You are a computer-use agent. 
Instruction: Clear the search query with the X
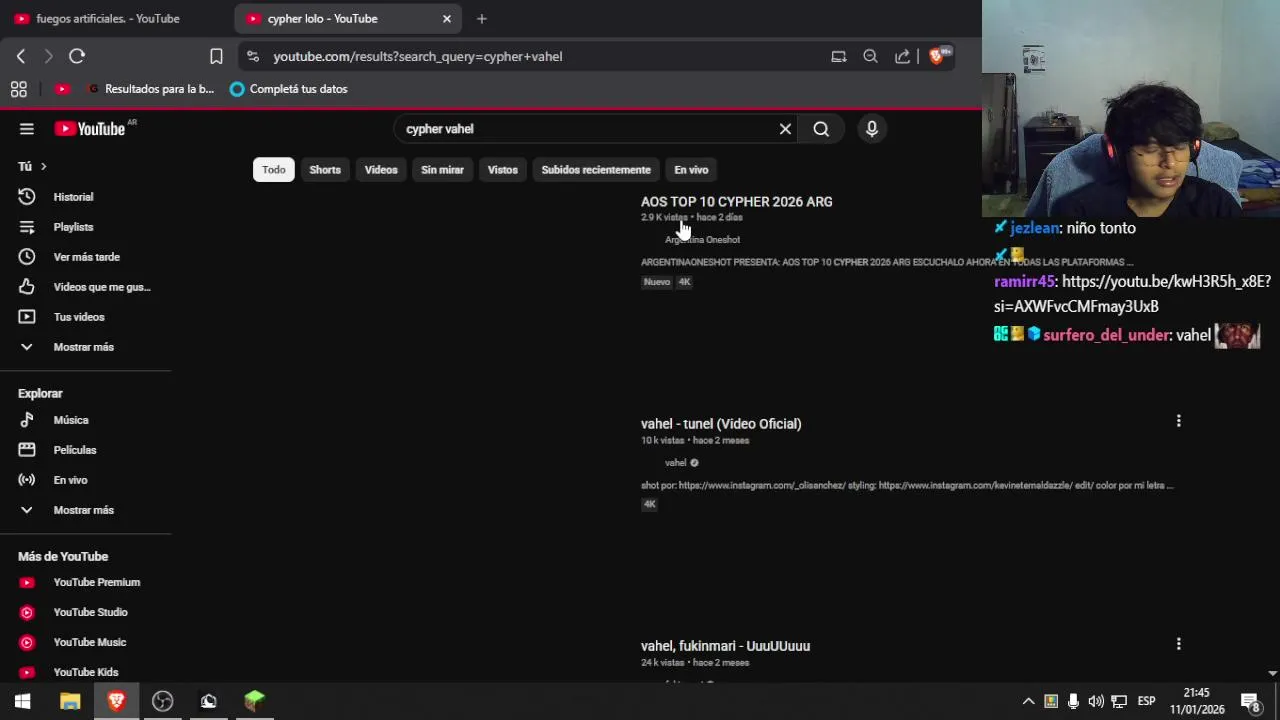click(785, 129)
